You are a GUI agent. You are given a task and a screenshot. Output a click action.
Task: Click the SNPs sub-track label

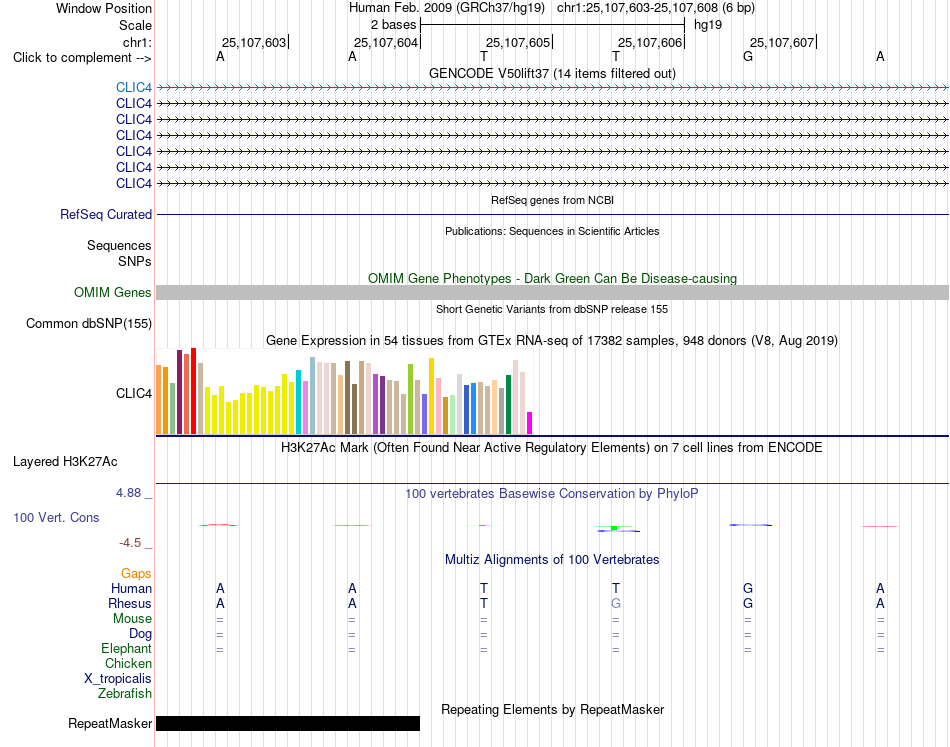(x=135, y=261)
